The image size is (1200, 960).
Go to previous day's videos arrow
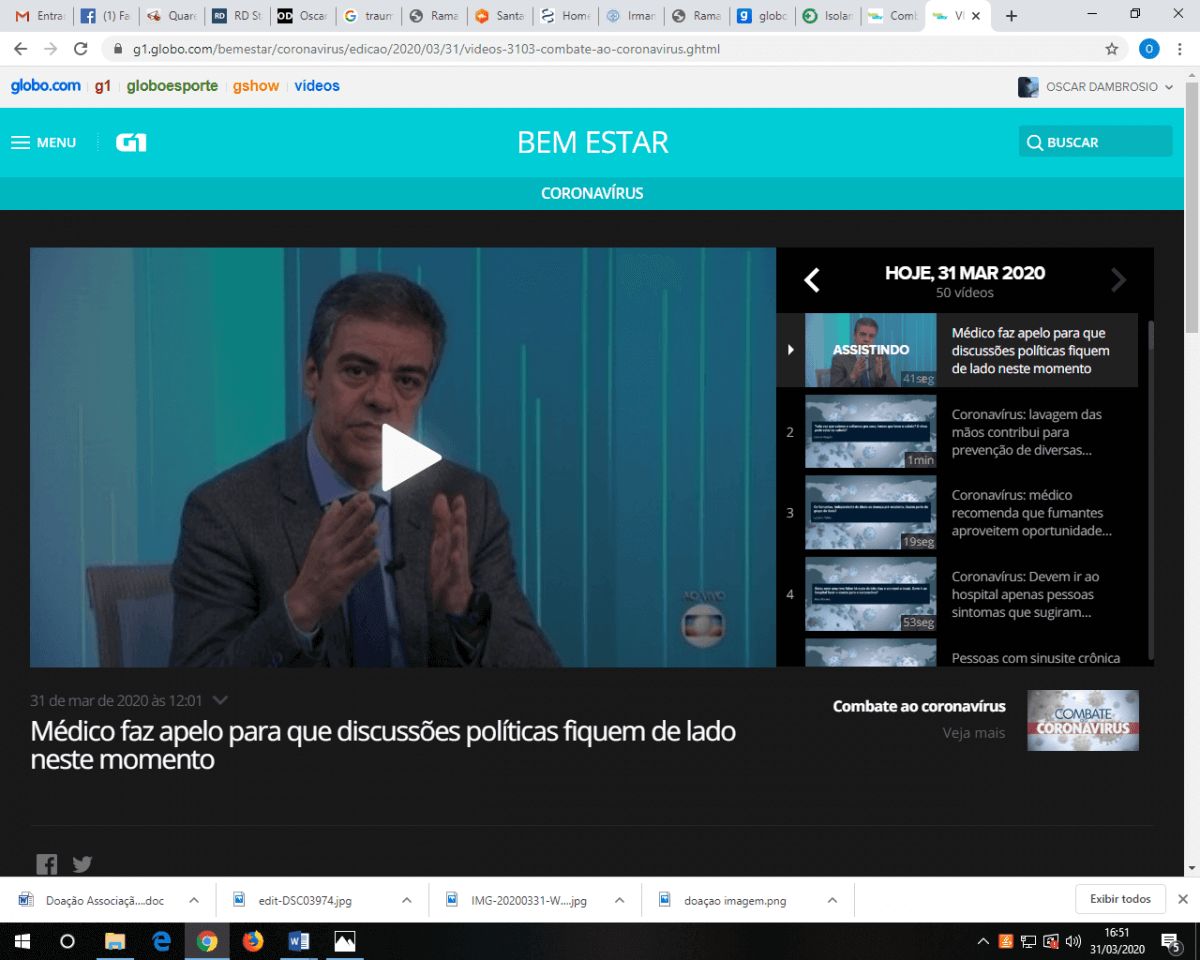coord(812,280)
